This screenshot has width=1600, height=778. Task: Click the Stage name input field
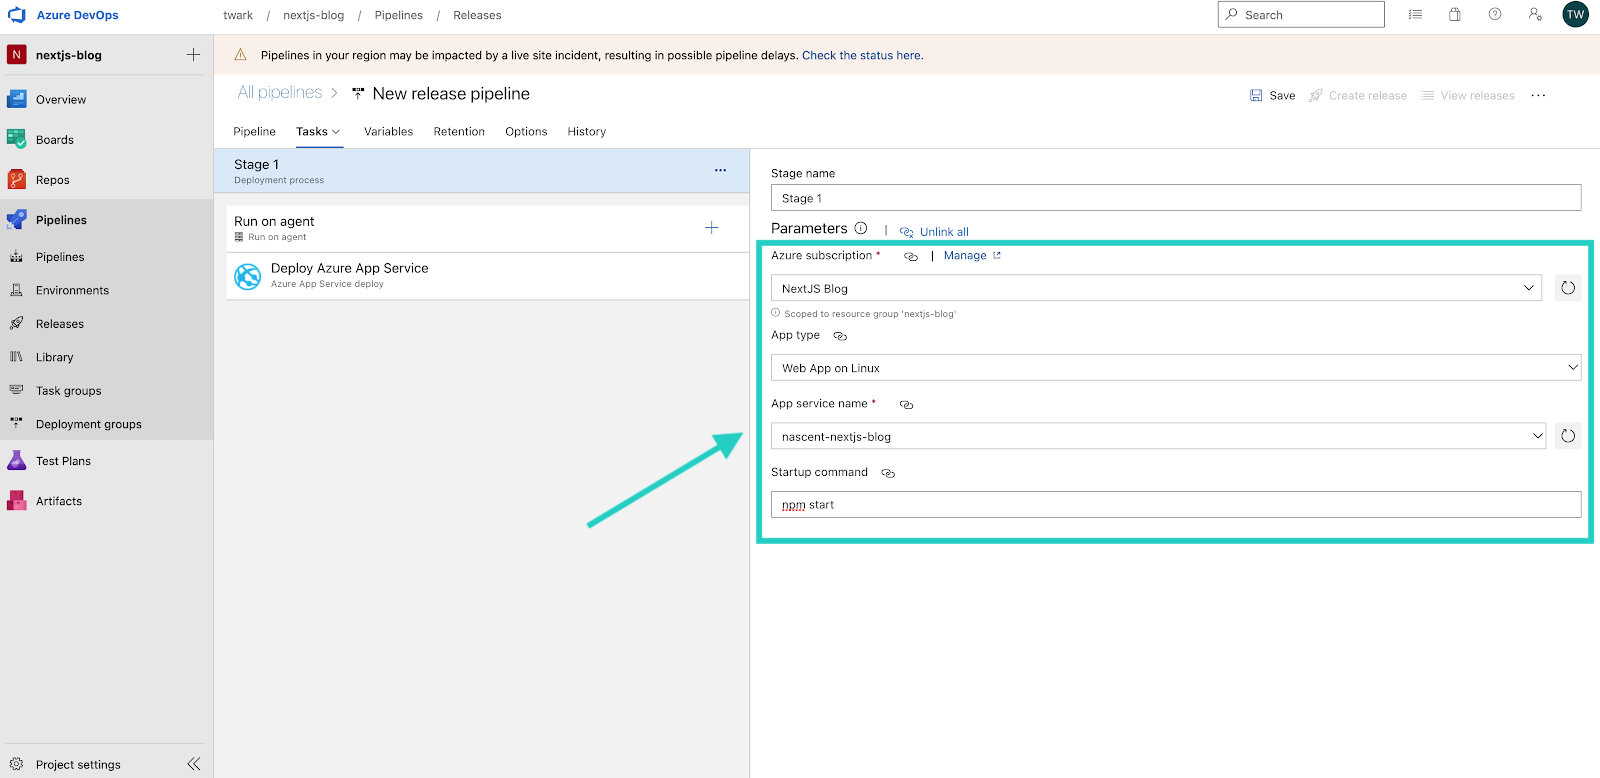click(1176, 198)
